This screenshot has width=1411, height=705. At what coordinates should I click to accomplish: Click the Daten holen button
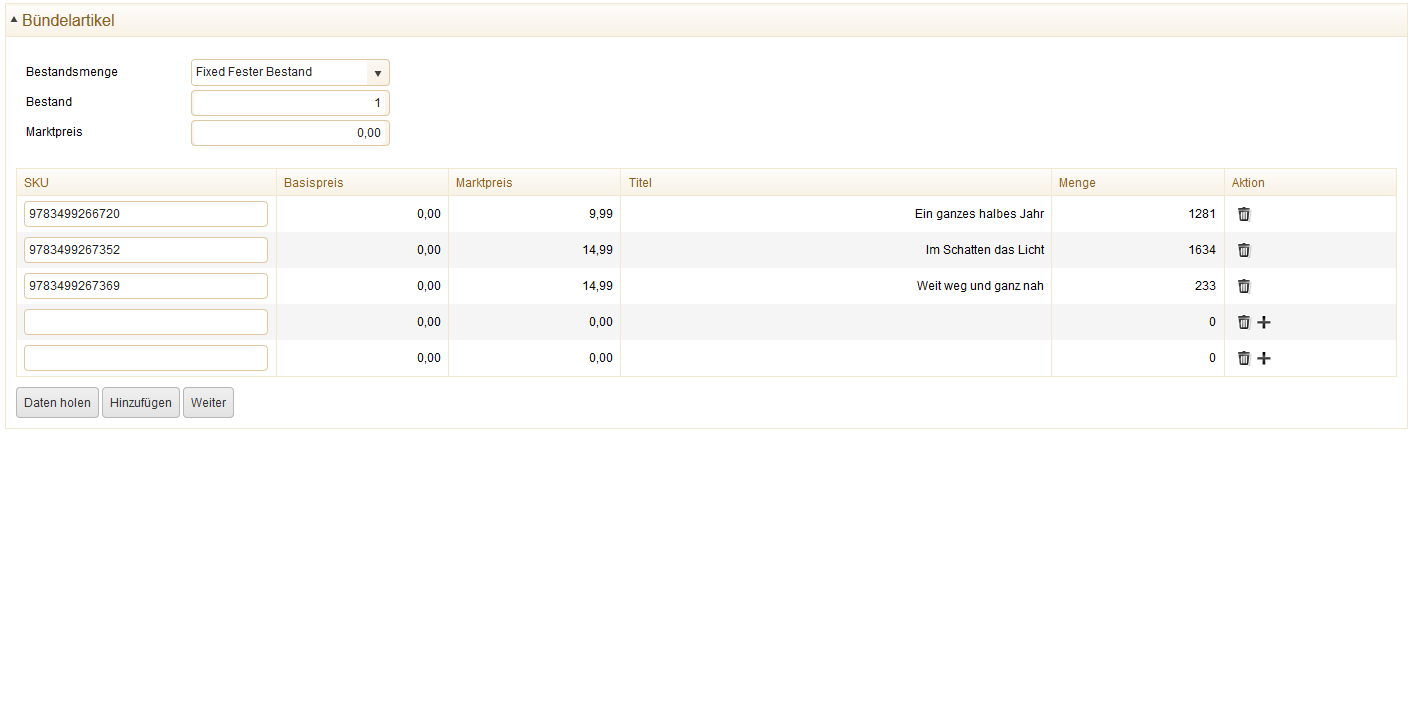point(58,403)
